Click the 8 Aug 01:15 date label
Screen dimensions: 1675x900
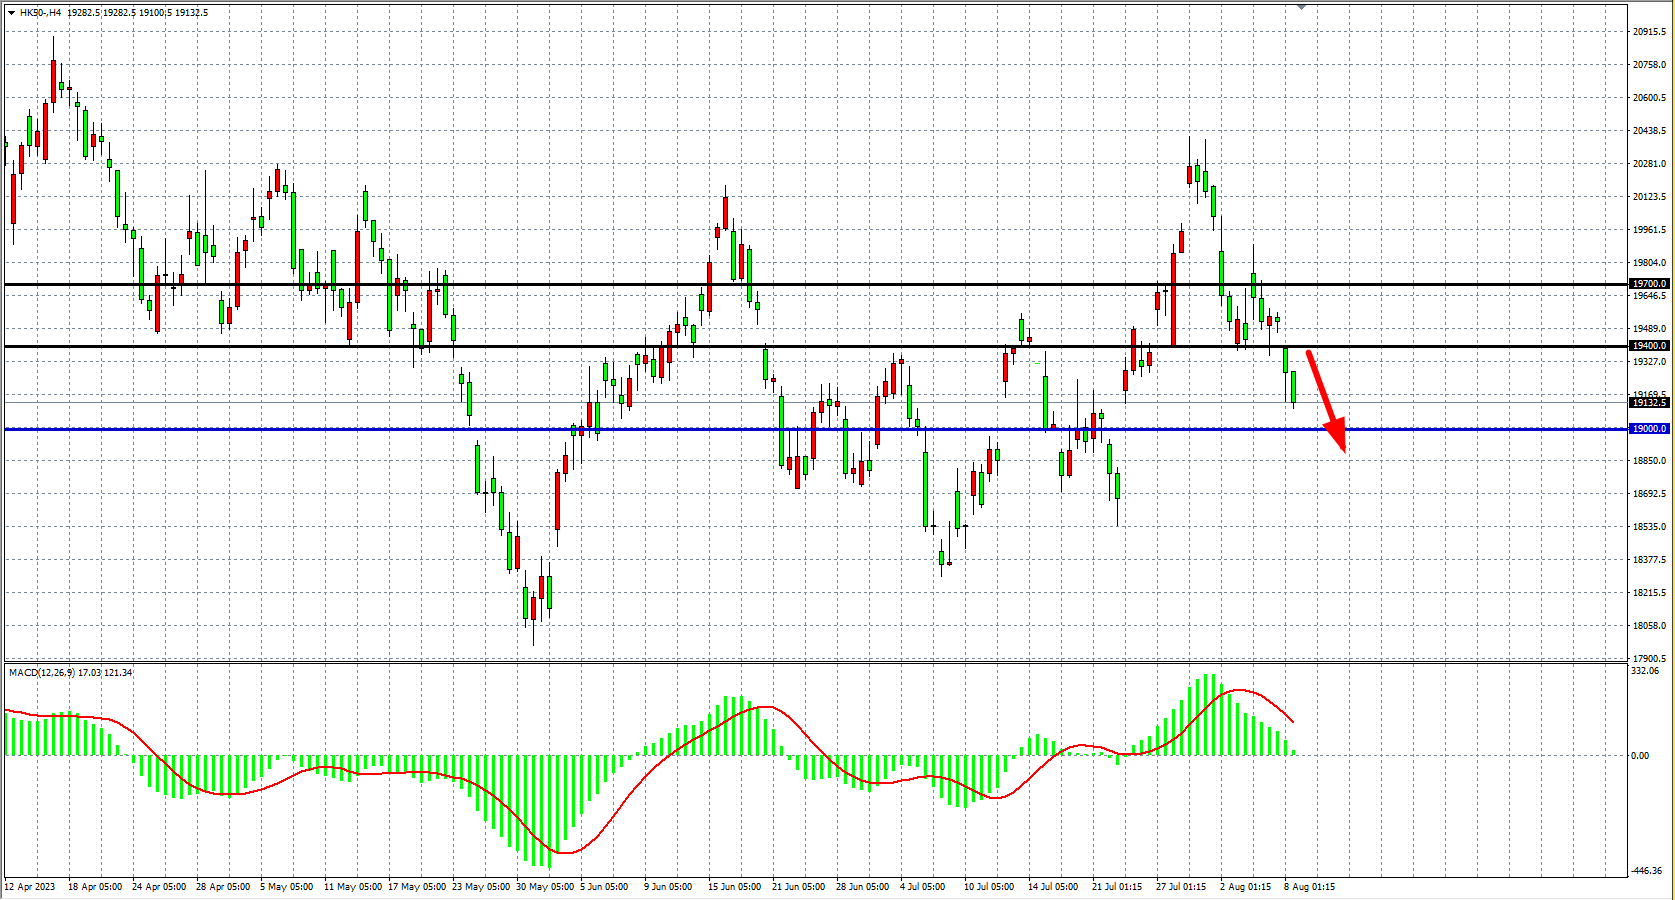(x=1309, y=887)
